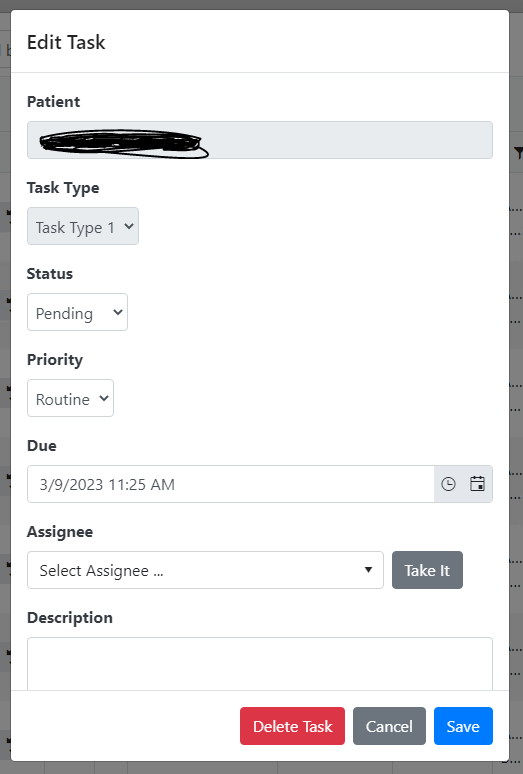Save the task changes
The height and width of the screenshot is (774, 523).
463,726
